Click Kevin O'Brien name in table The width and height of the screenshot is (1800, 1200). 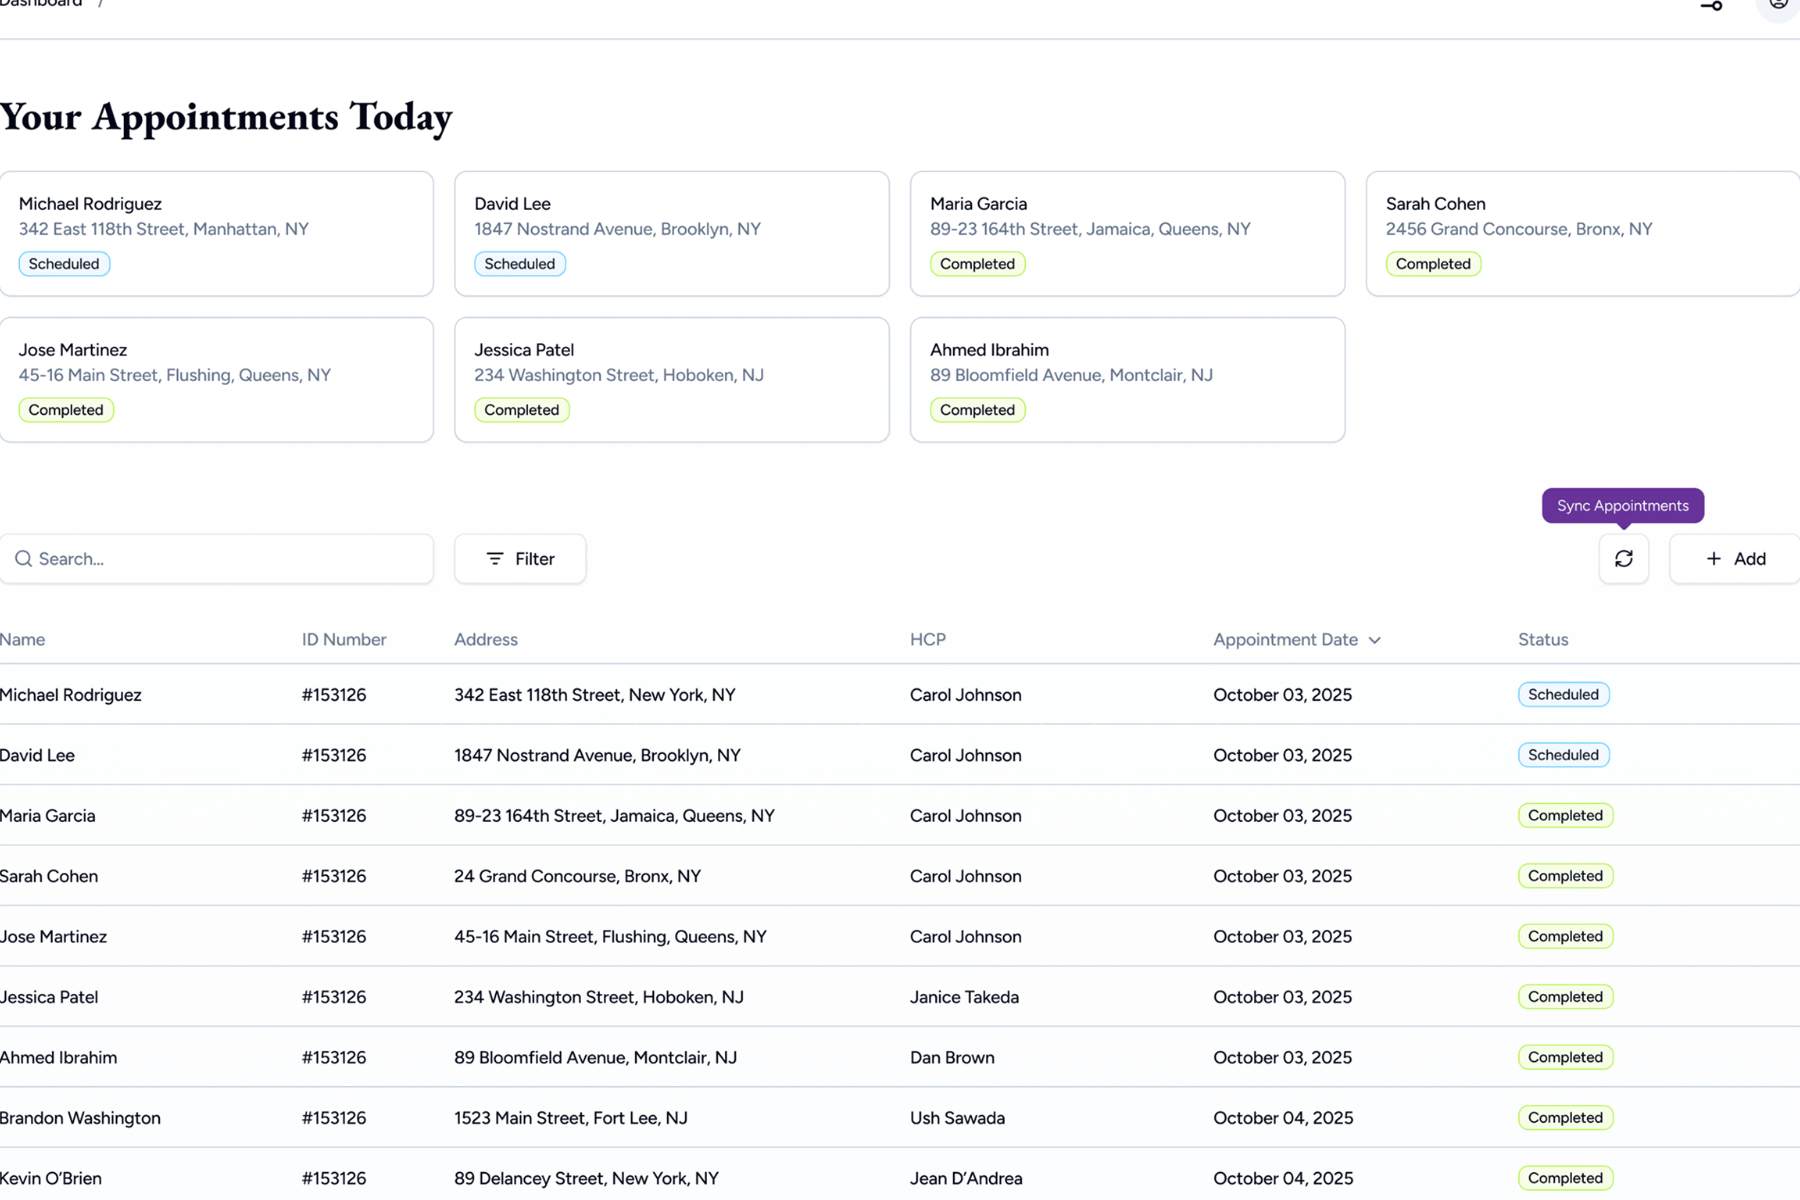coord(51,1178)
